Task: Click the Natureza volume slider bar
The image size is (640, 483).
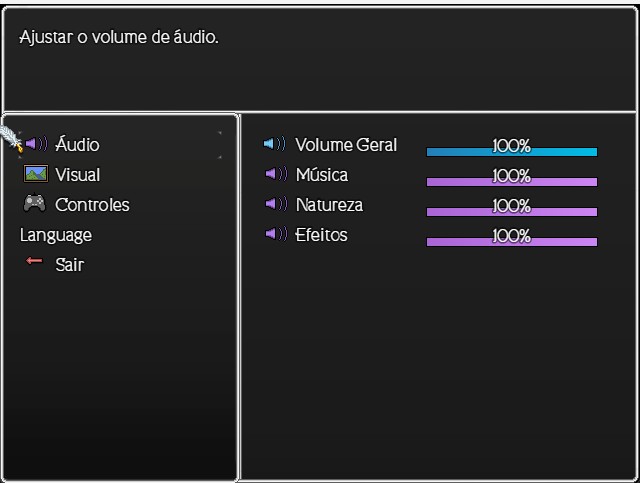Action: (512, 211)
